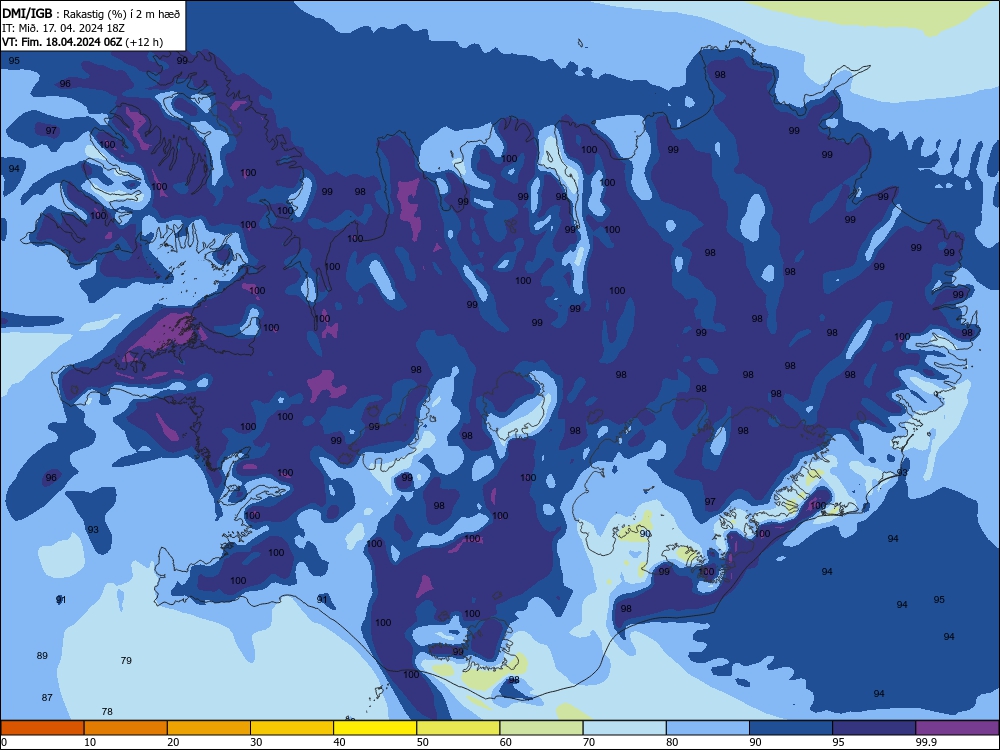1000x750 pixels.
Task: Click the '87' humidity value on the map
Action: click(47, 698)
